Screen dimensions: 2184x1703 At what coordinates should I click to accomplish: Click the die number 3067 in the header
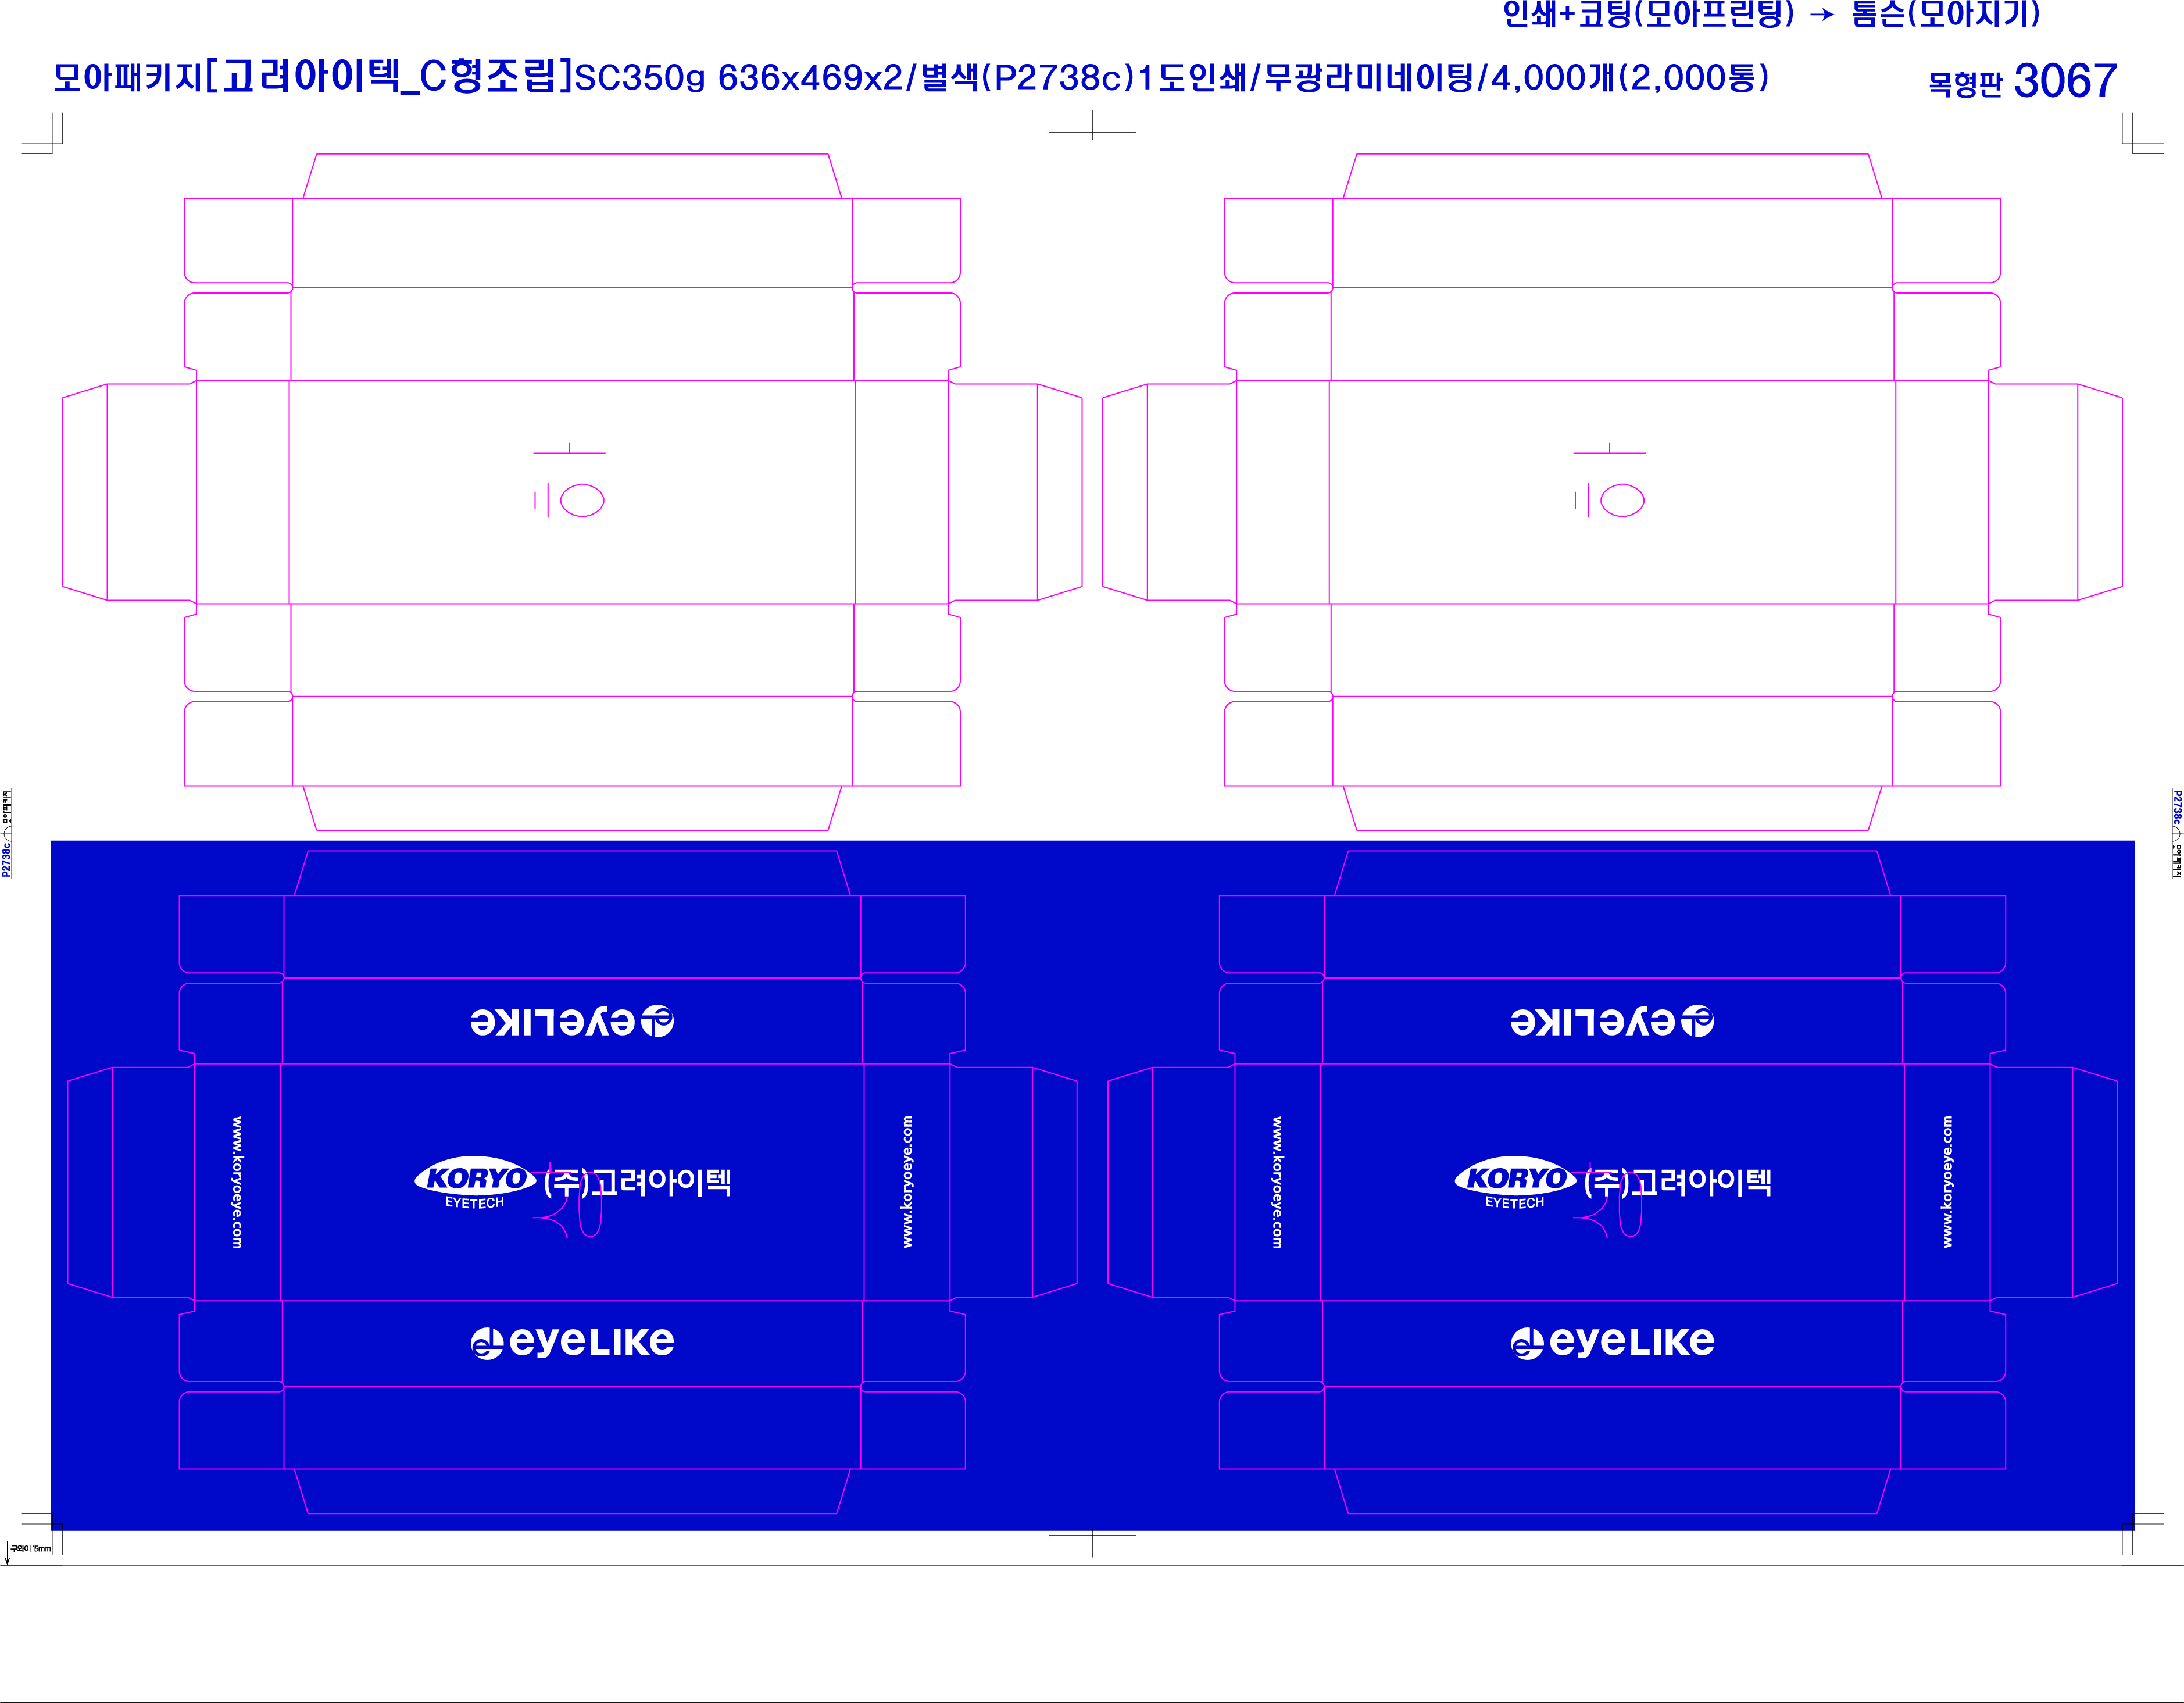pos(2065,81)
